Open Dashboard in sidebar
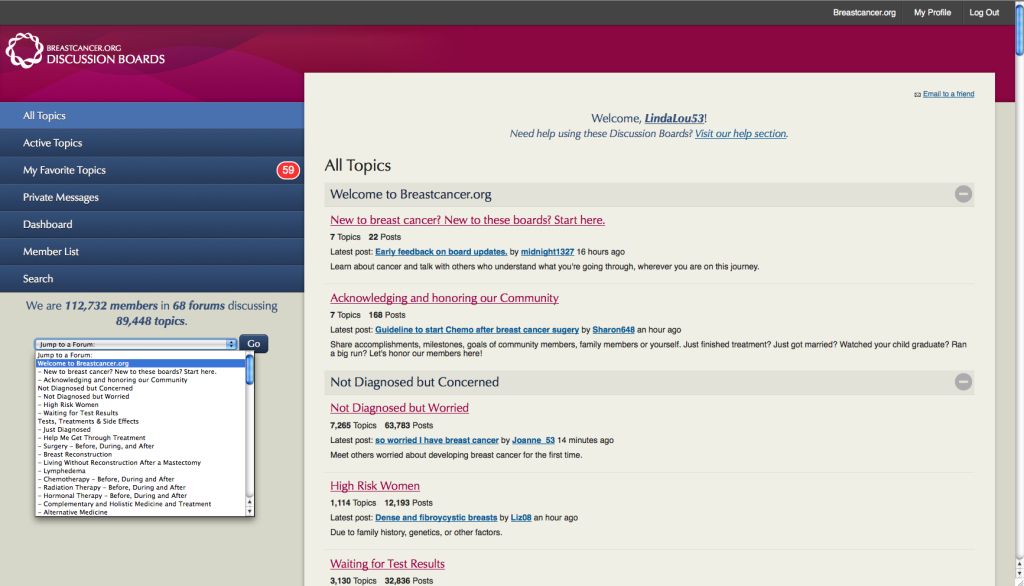Viewport: 1024px width, 586px height. point(152,224)
